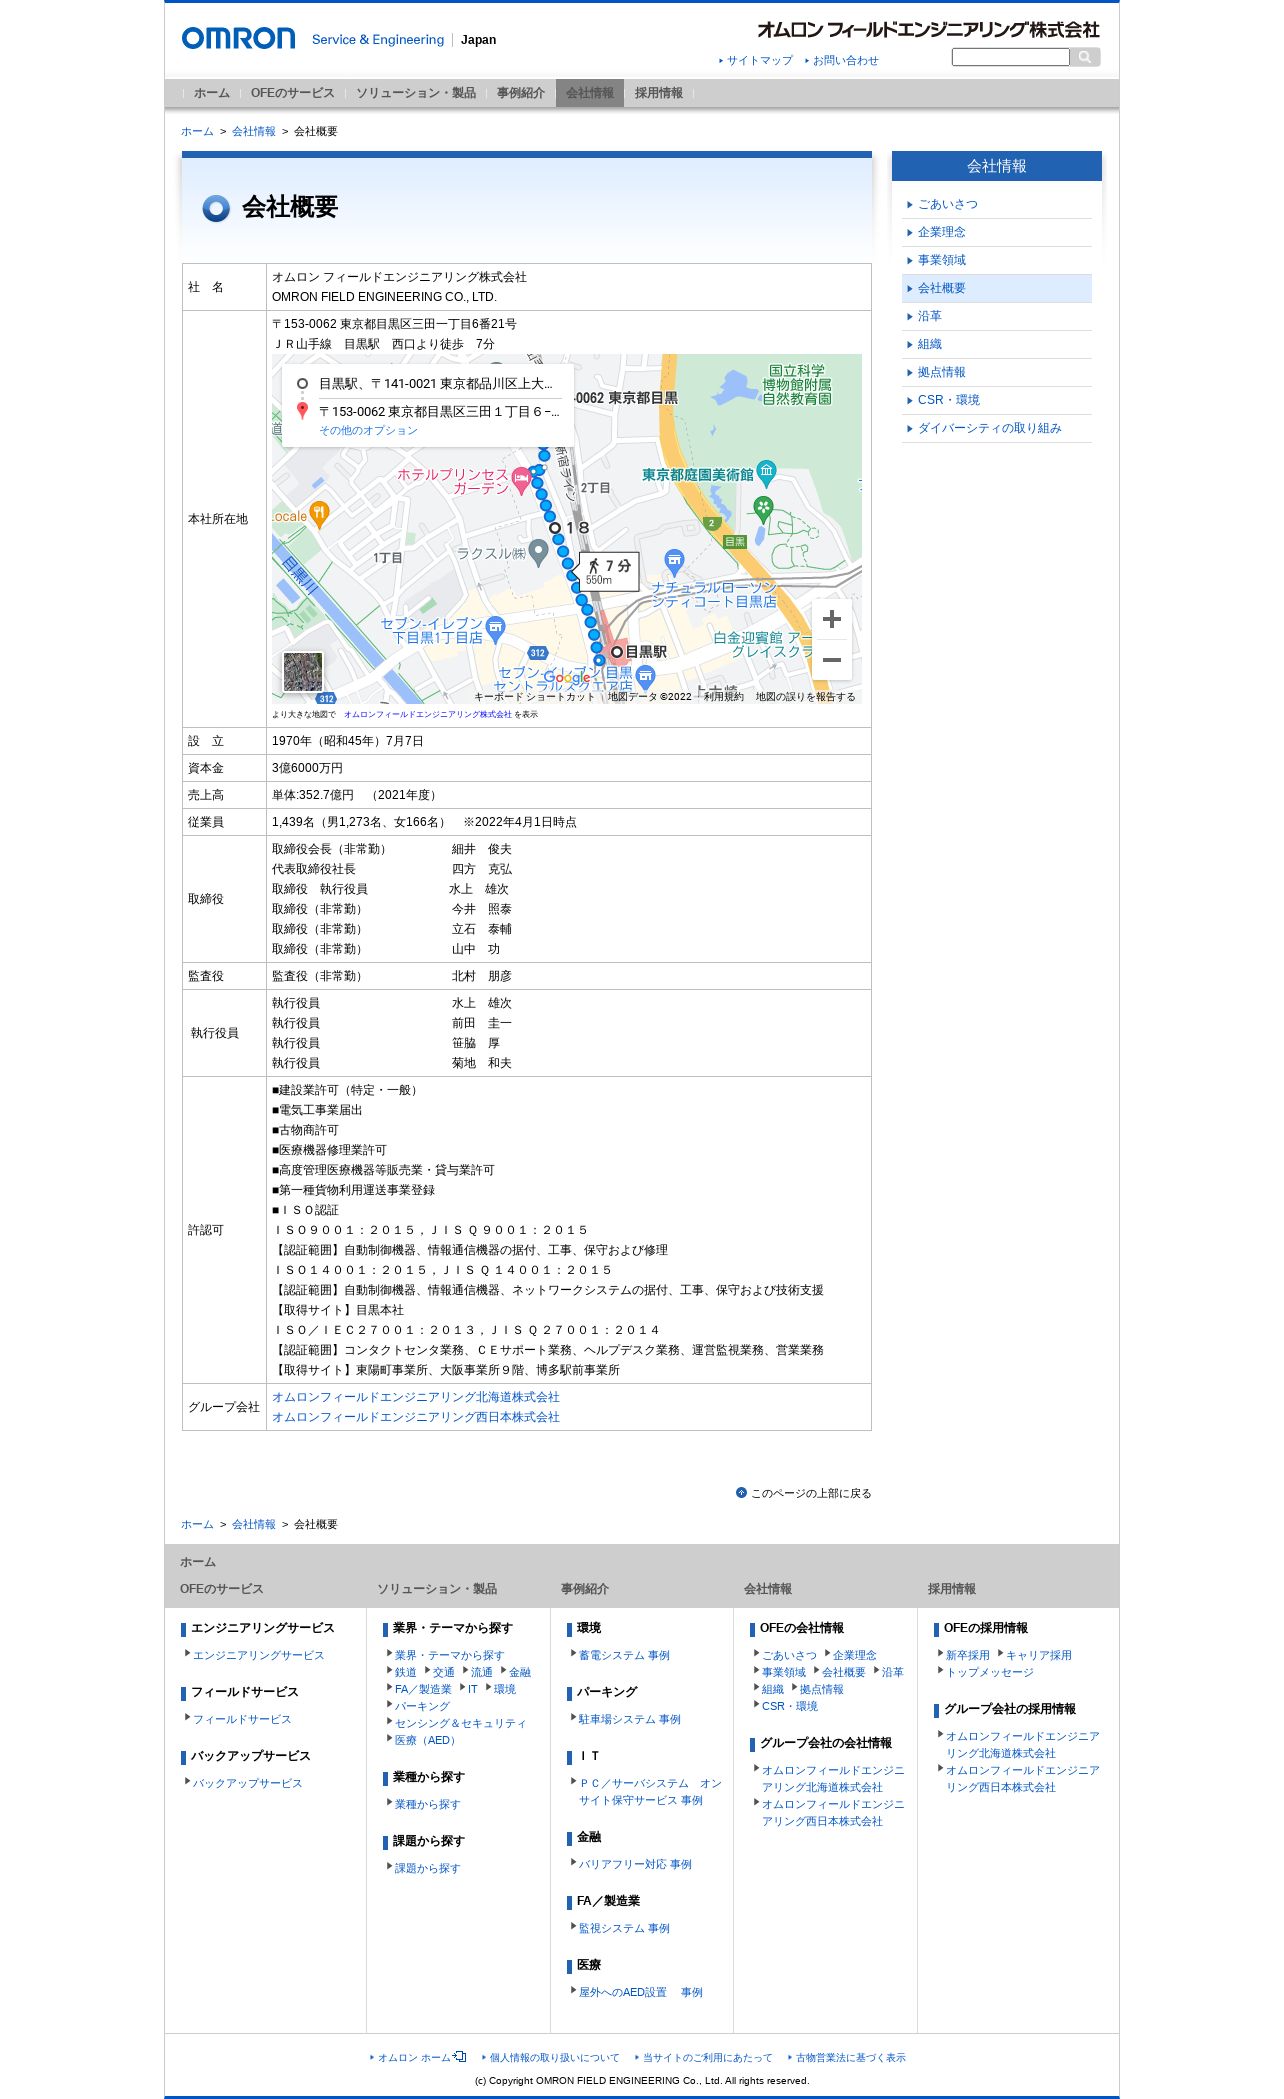Open 古物営業法に基づく表示 footer link
This screenshot has width=1284, height=2099.
[850, 2057]
